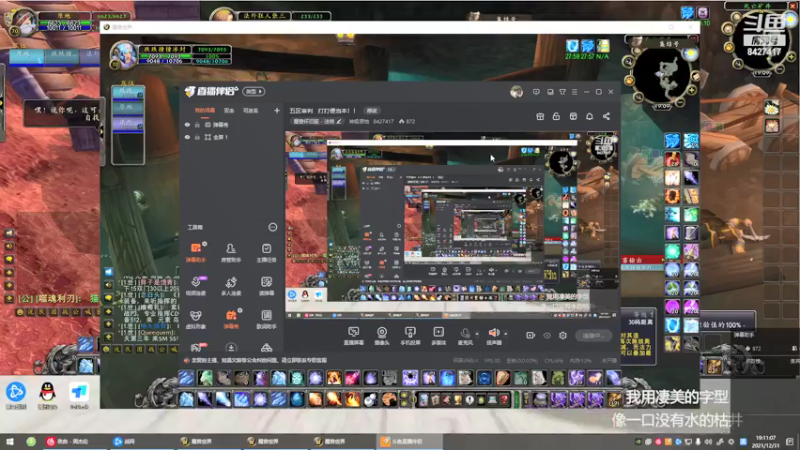Open streaming settings gear icon
This screenshot has width=800, height=450.
pyautogui.click(x=563, y=335)
